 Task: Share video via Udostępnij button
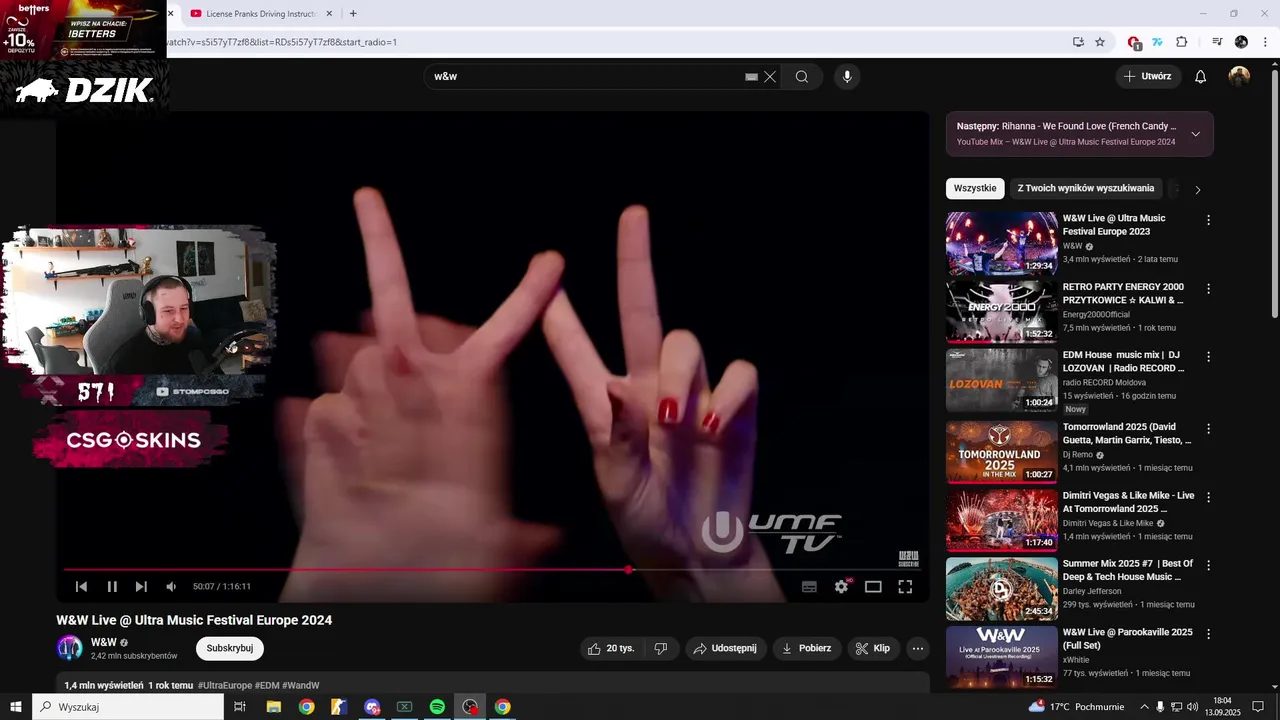[x=726, y=648]
